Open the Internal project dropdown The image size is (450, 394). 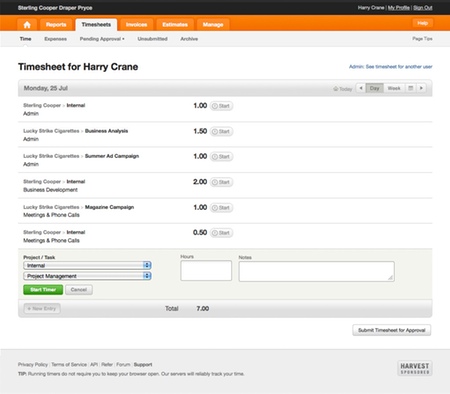(x=87, y=266)
